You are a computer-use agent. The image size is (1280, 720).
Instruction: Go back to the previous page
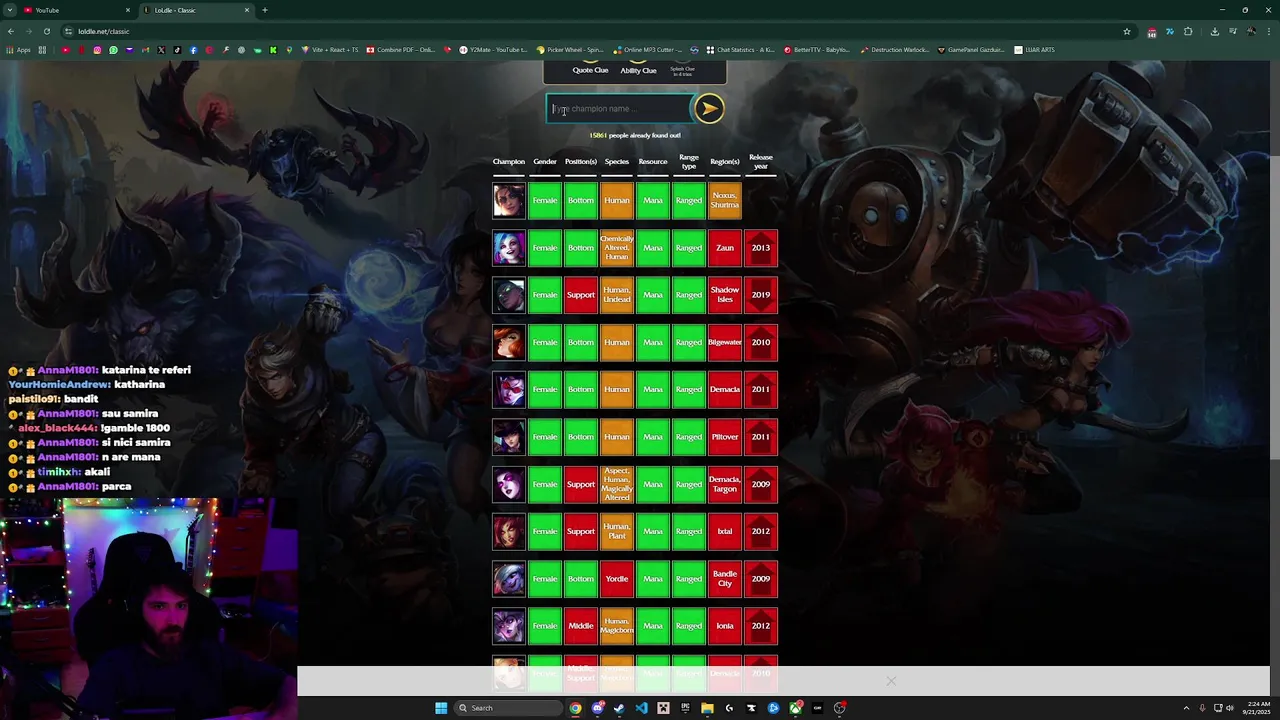11,31
